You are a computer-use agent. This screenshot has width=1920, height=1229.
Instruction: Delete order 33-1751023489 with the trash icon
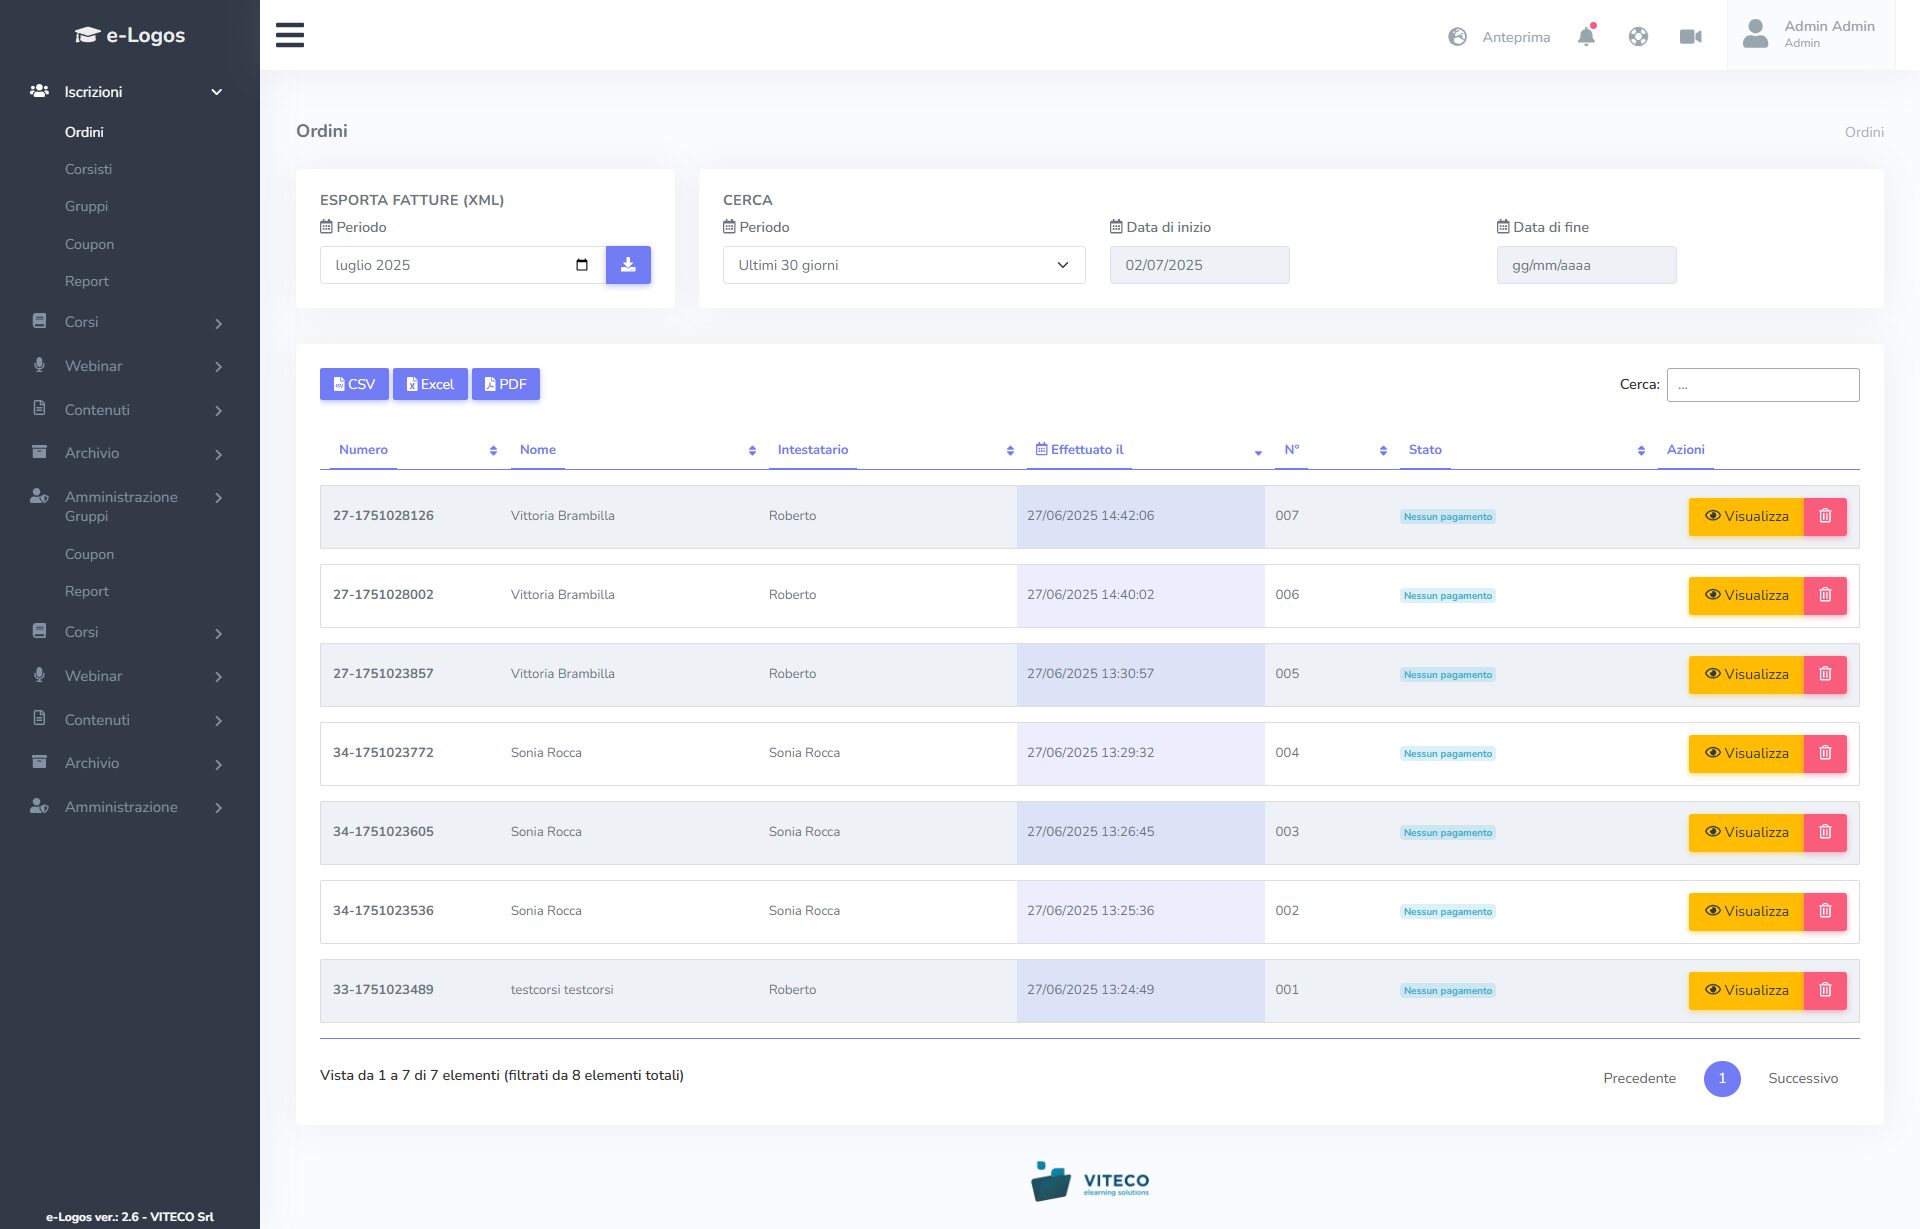point(1825,990)
